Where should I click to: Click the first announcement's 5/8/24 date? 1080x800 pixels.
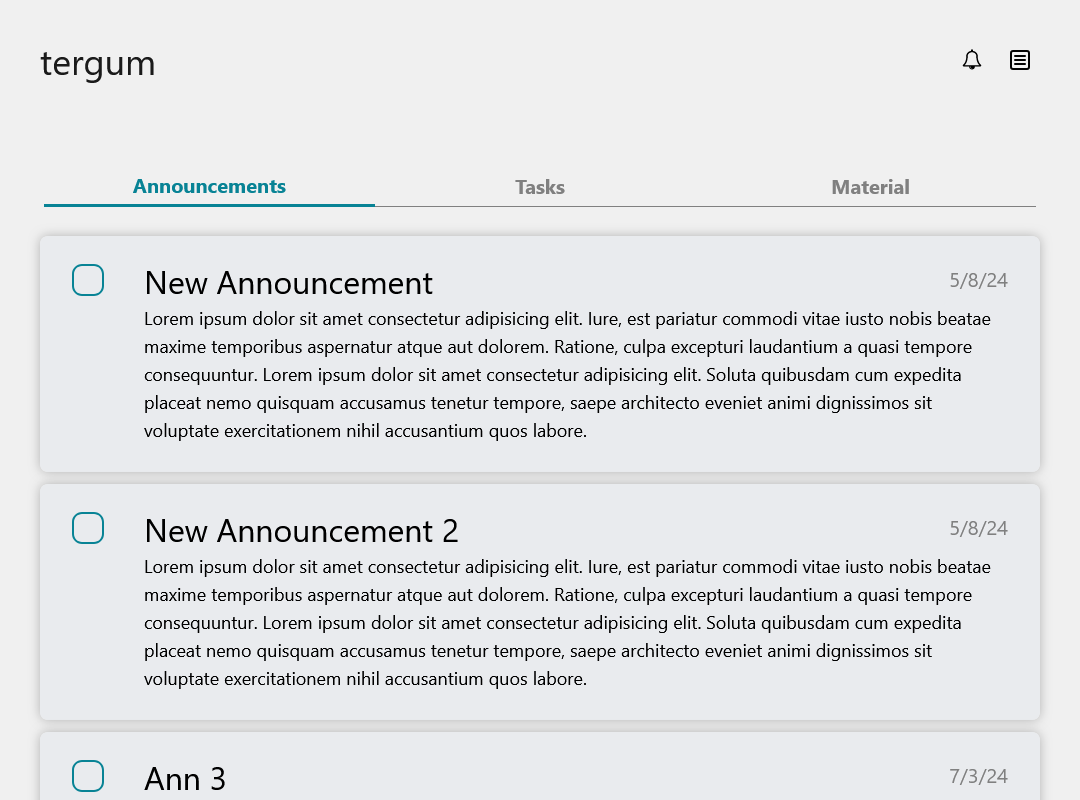[x=978, y=280]
